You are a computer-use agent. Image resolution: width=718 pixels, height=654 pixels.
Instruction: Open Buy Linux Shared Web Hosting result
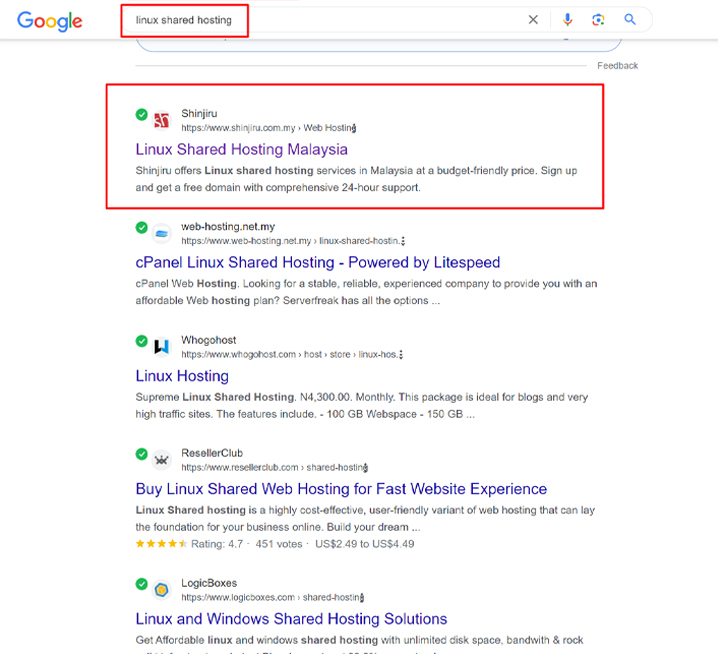(x=341, y=489)
